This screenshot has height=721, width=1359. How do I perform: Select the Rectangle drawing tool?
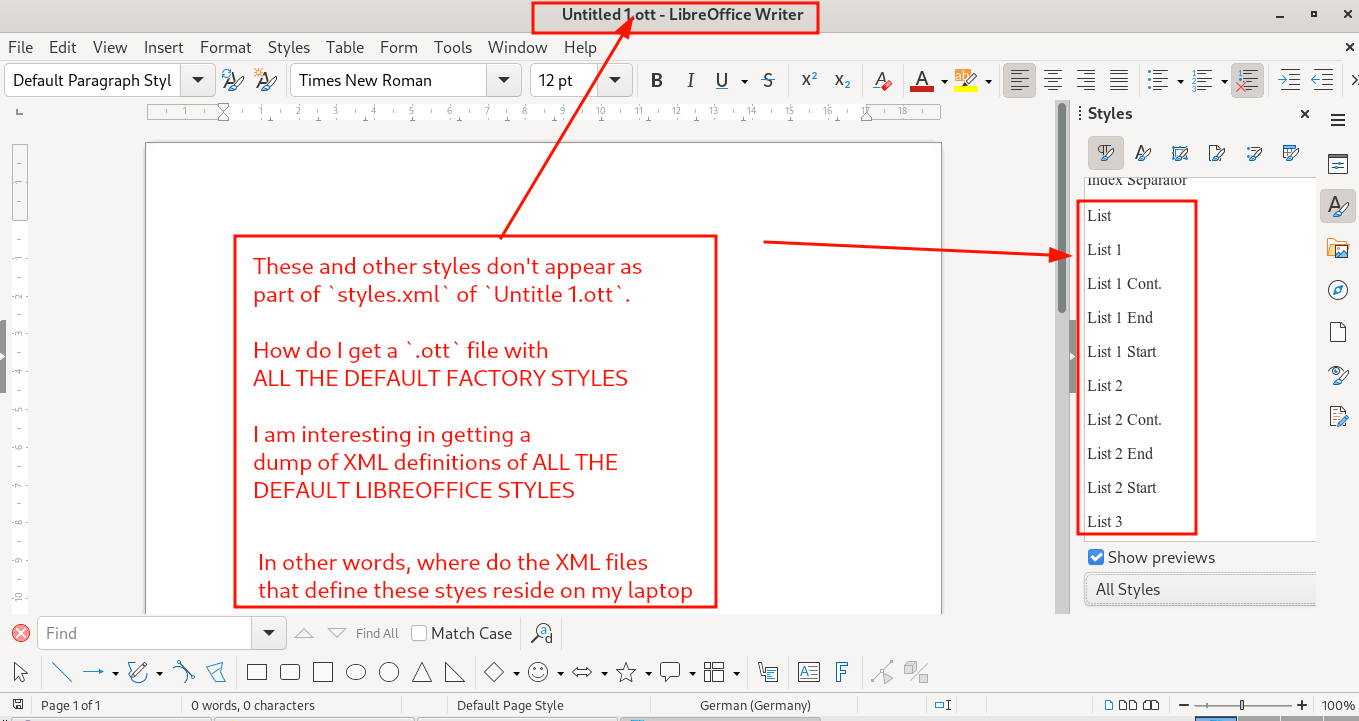point(257,672)
